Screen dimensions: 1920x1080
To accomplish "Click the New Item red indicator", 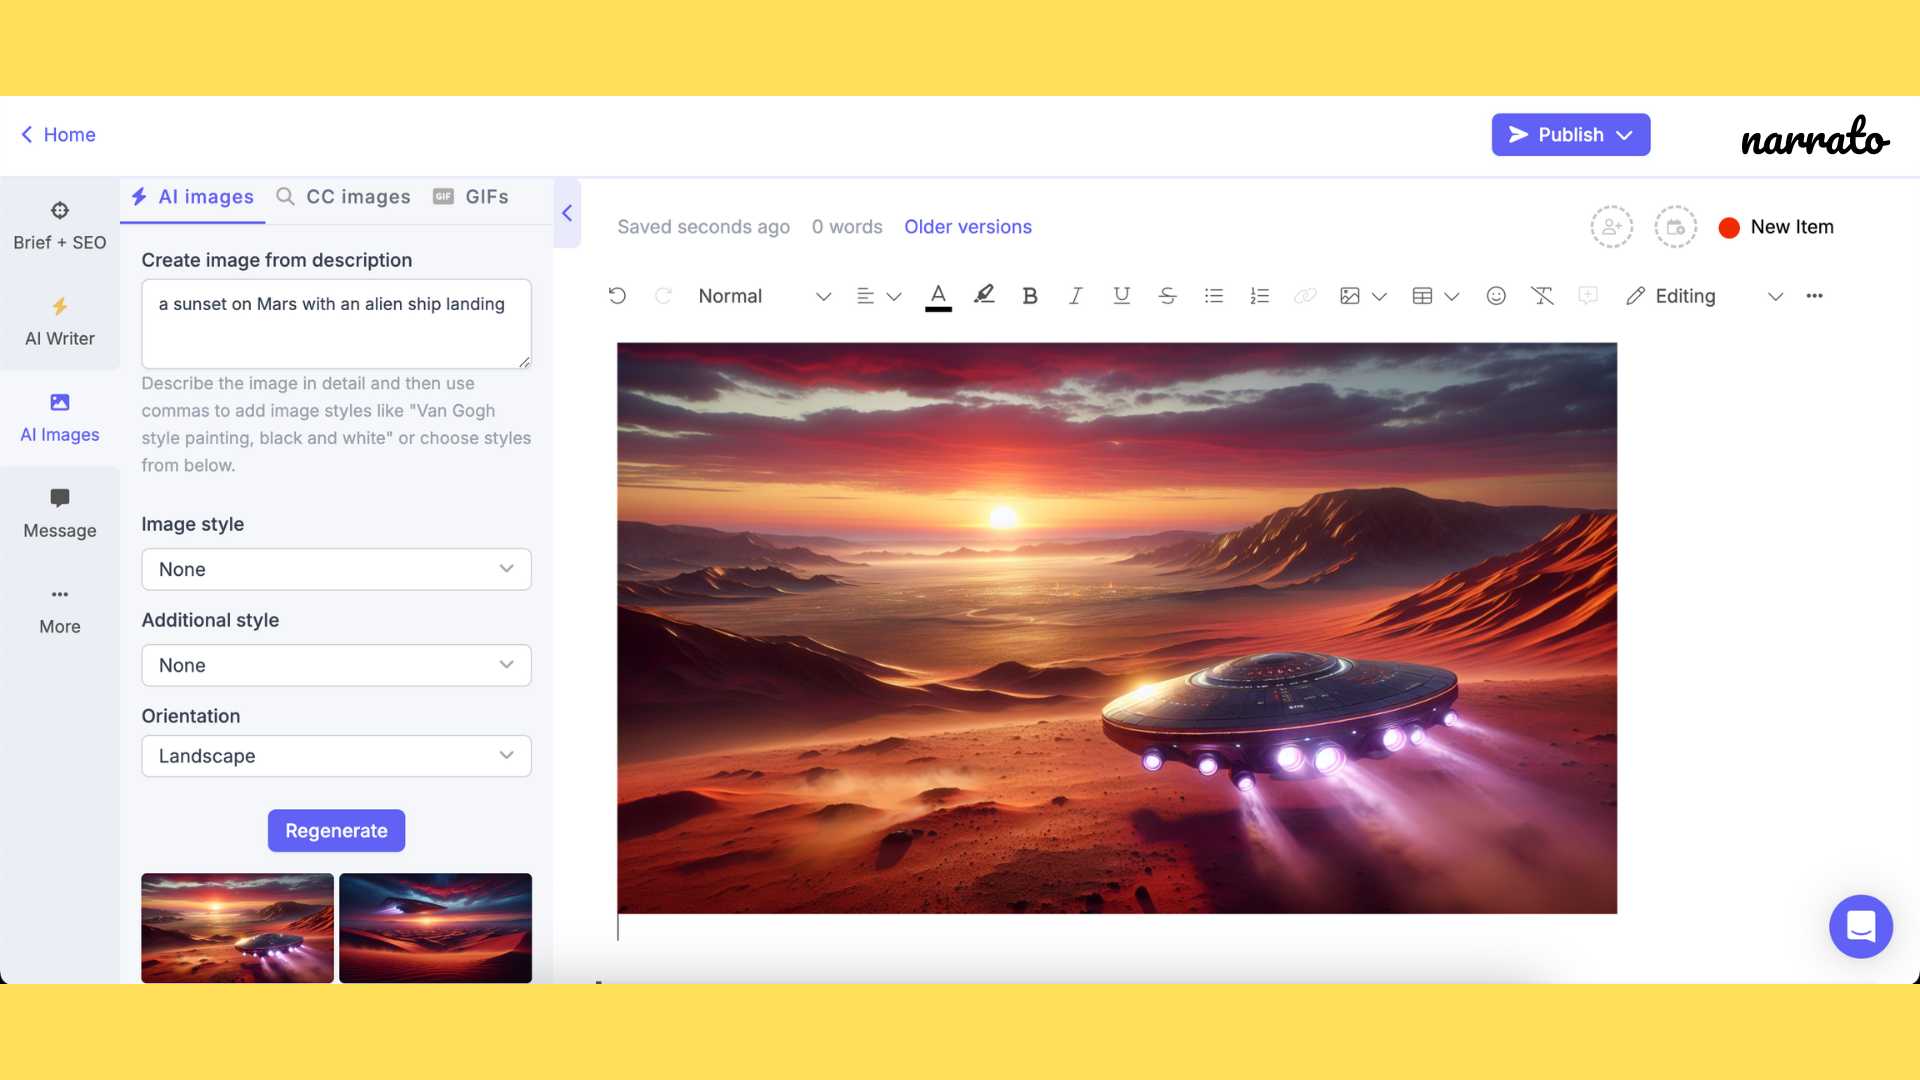I will click(x=1727, y=225).
